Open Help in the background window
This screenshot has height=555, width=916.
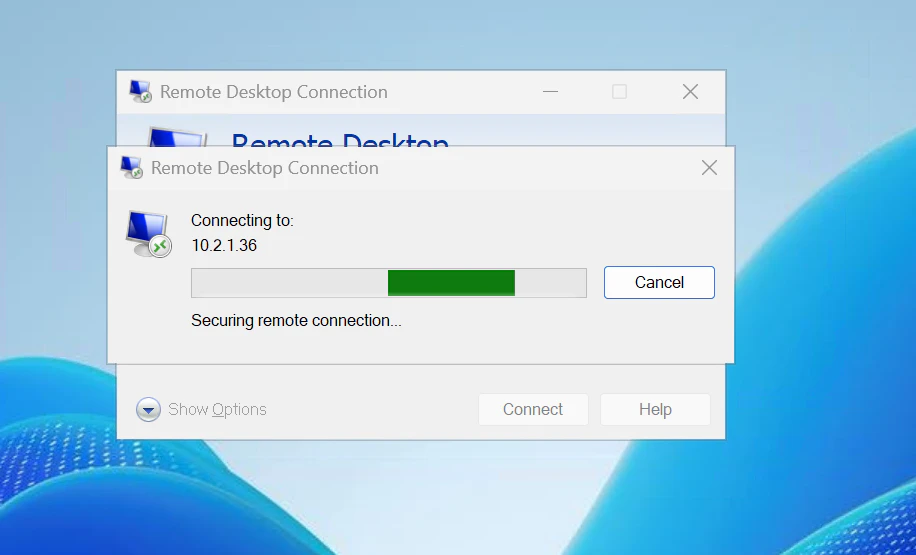tap(655, 410)
